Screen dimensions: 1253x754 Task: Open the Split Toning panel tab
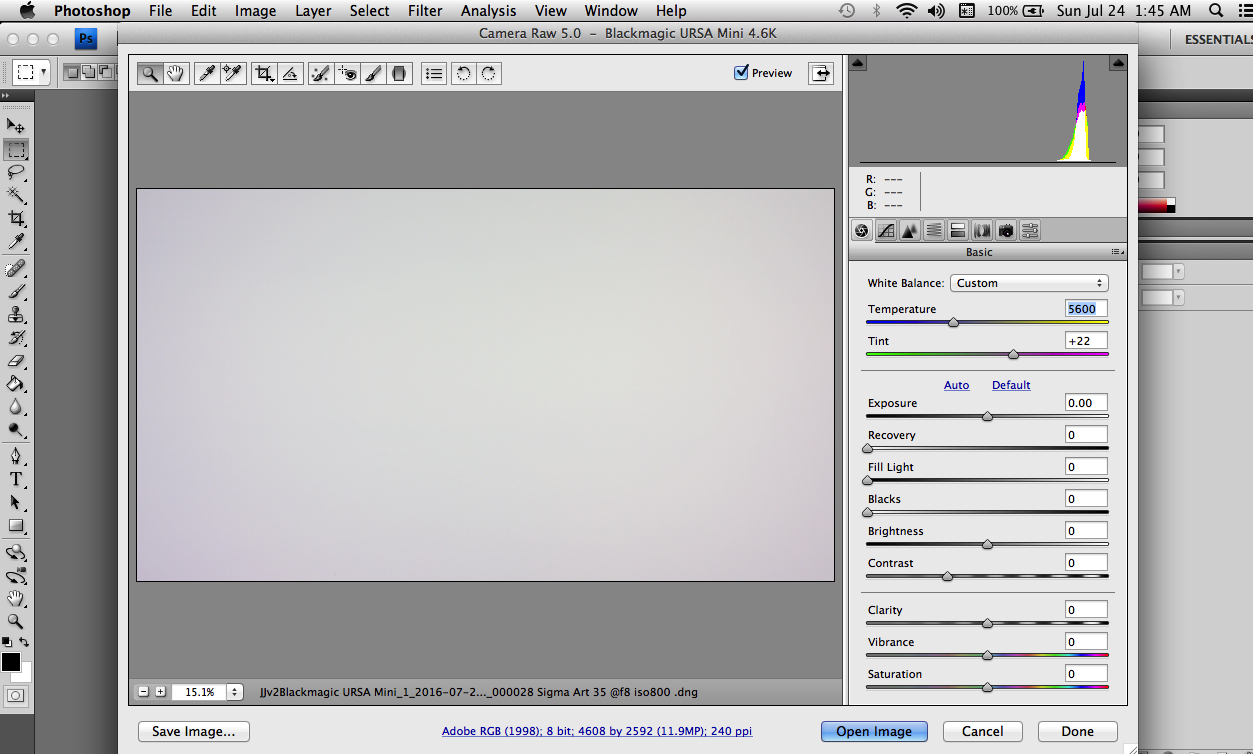pyautogui.click(x=957, y=231)
